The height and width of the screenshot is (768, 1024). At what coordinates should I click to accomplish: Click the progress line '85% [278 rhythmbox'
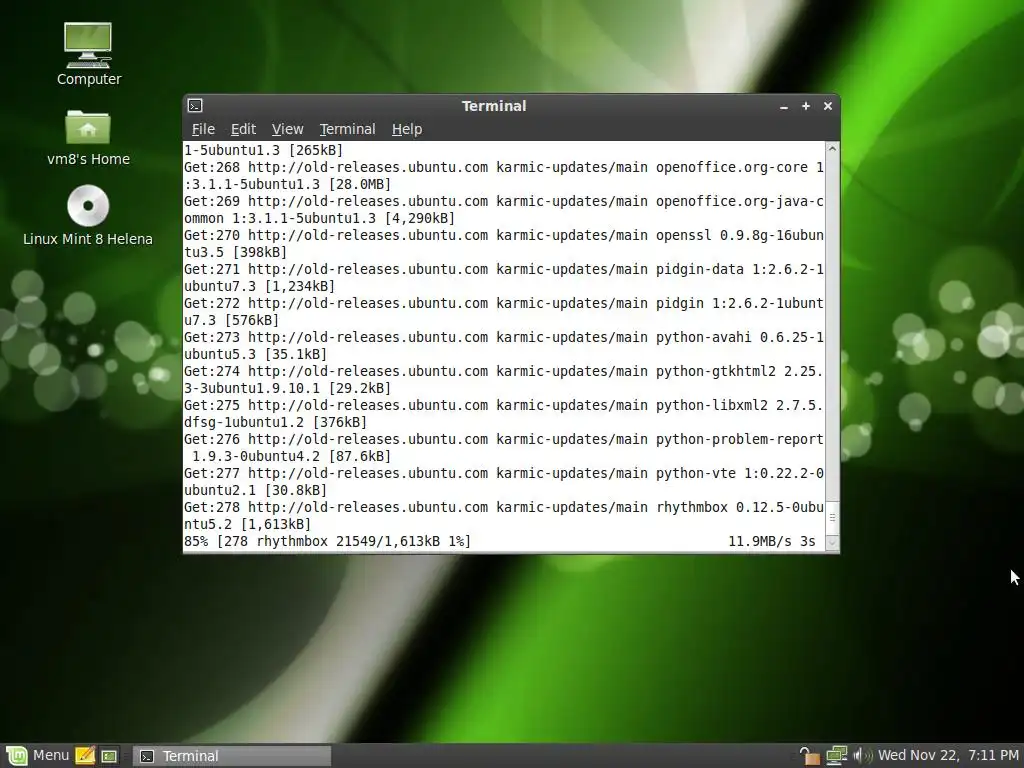tap(327, 541)
